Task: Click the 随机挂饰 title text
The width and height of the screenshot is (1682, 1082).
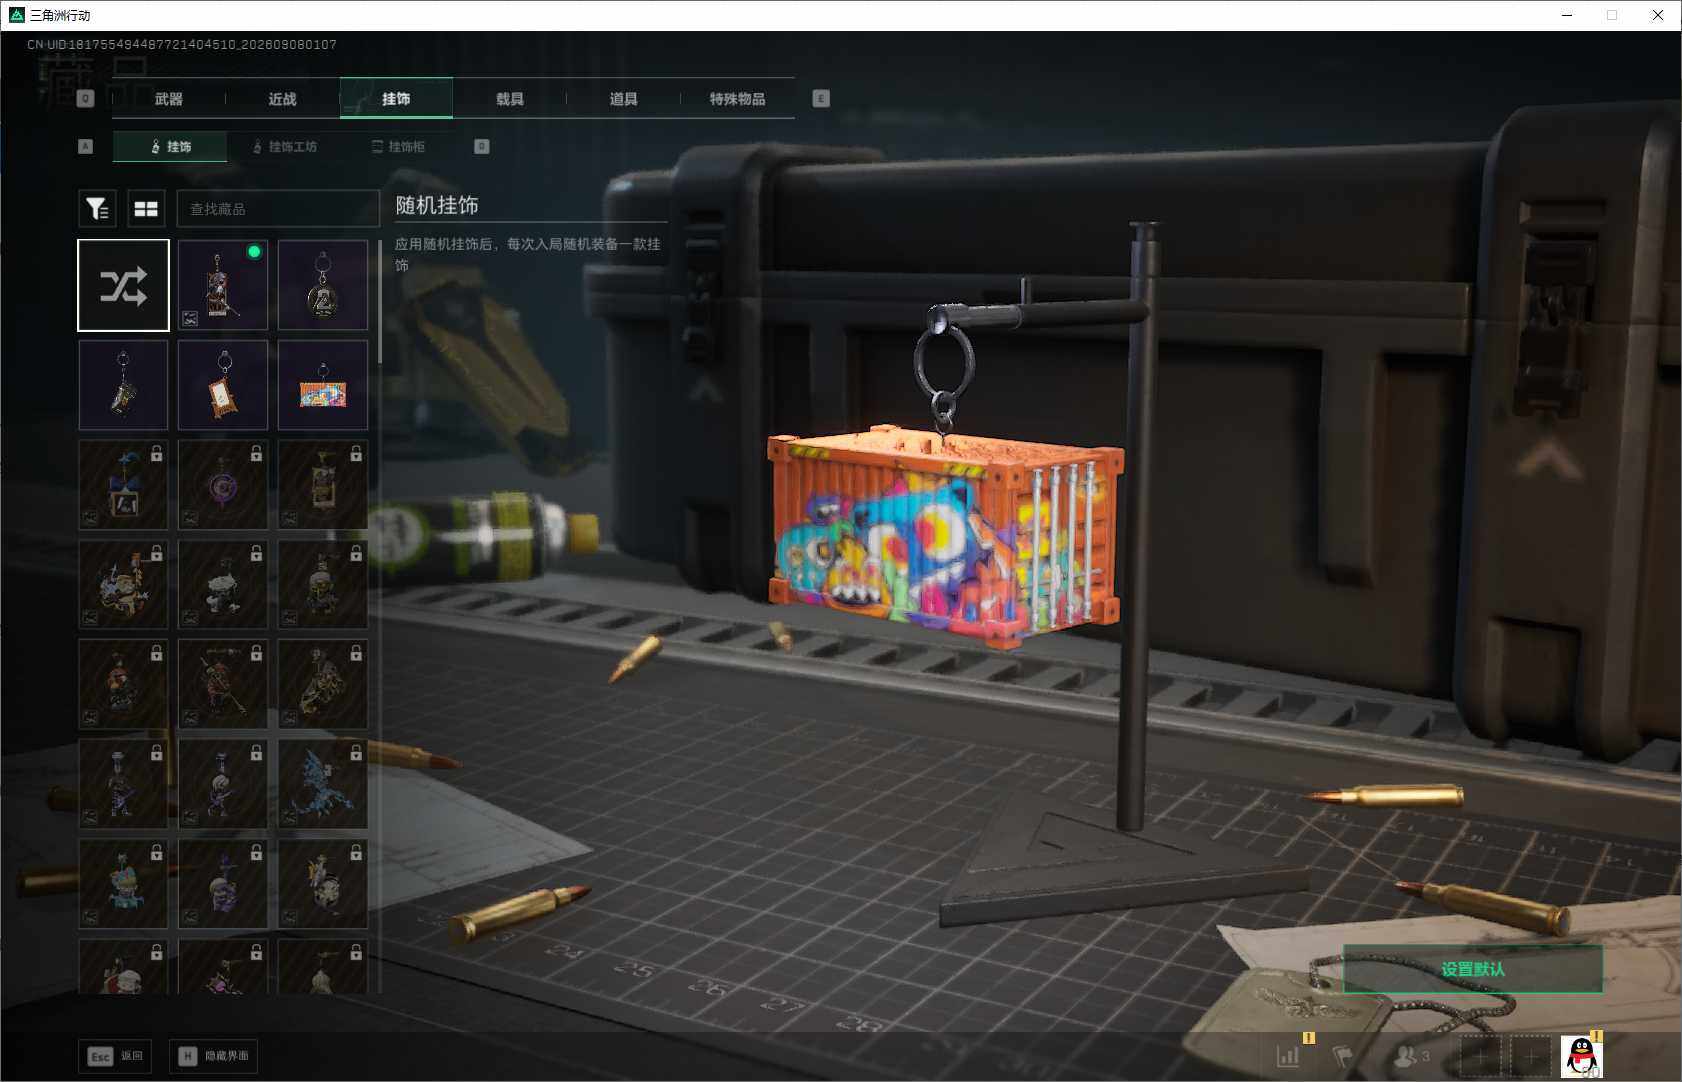Action: [437, 205]
